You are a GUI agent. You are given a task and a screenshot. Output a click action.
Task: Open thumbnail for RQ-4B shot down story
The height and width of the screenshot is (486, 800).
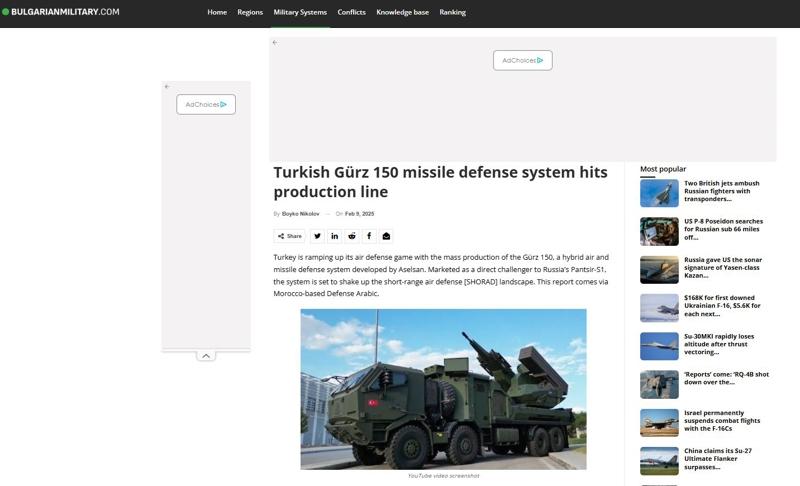(x=659, y=385)
